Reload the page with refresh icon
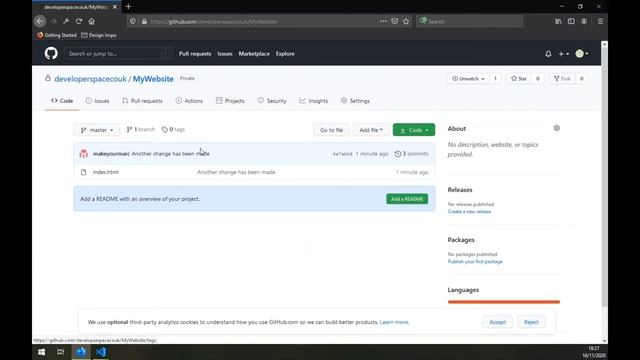 (x=79, y=21)
